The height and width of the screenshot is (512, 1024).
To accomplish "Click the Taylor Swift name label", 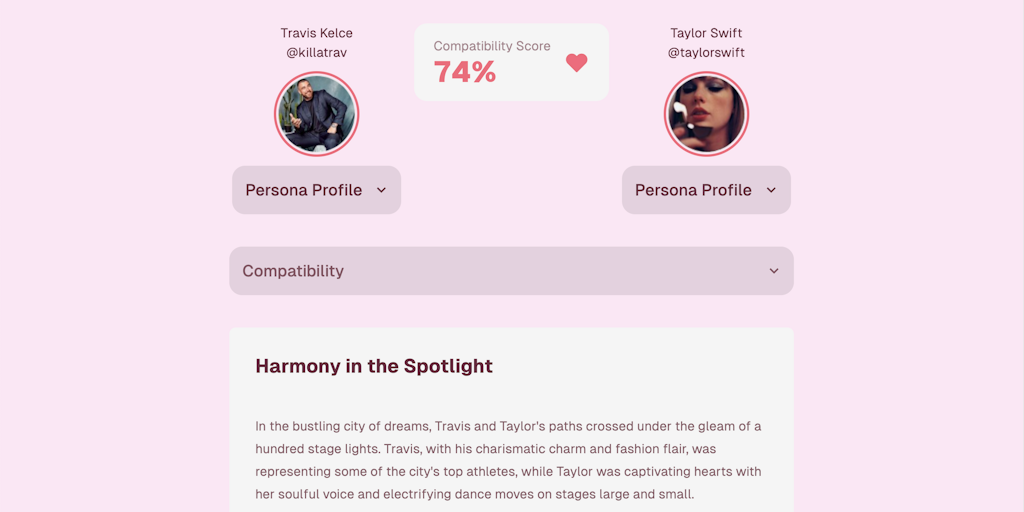I will click(x=706, y=33).
